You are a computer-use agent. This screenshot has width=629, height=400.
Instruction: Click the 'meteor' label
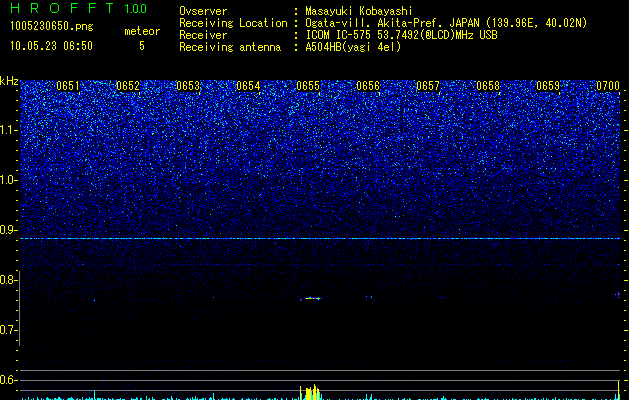click(x=142, y=31)
